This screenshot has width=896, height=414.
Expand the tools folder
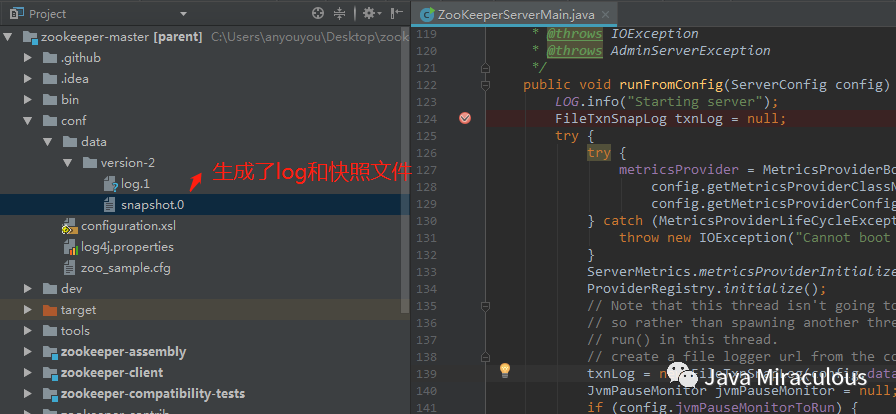[27, 331]
